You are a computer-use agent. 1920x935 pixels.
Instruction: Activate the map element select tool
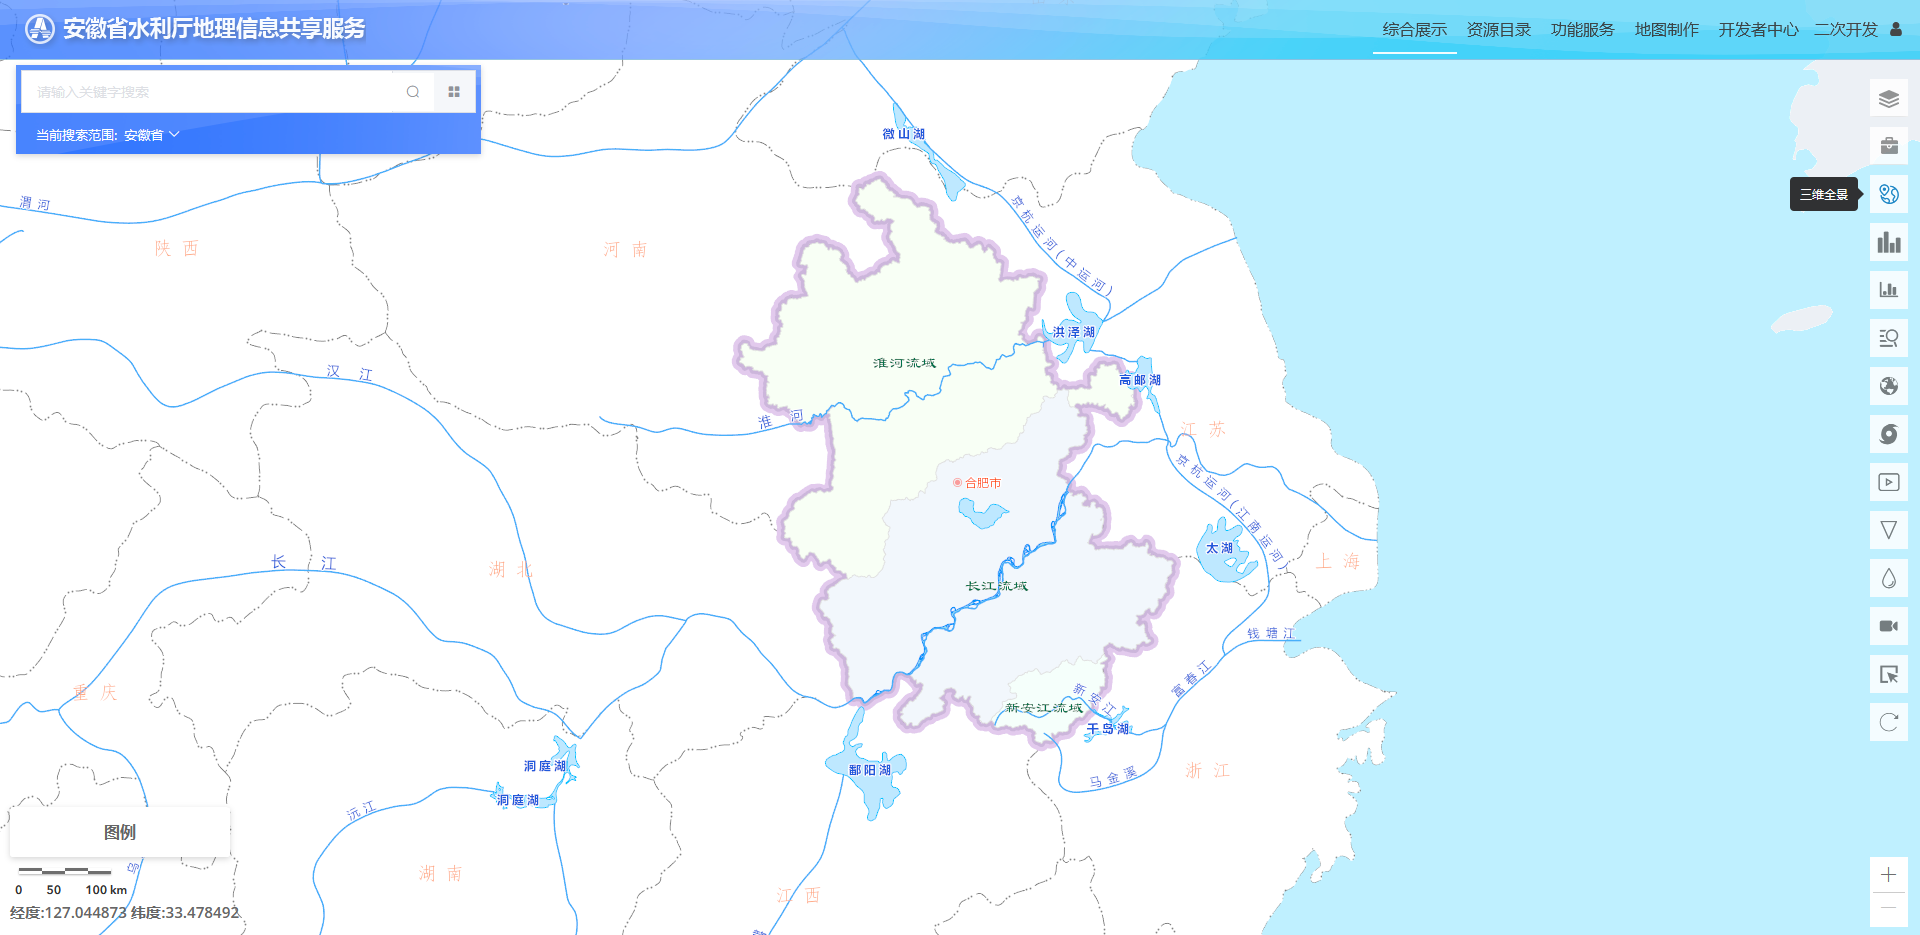1889,673
